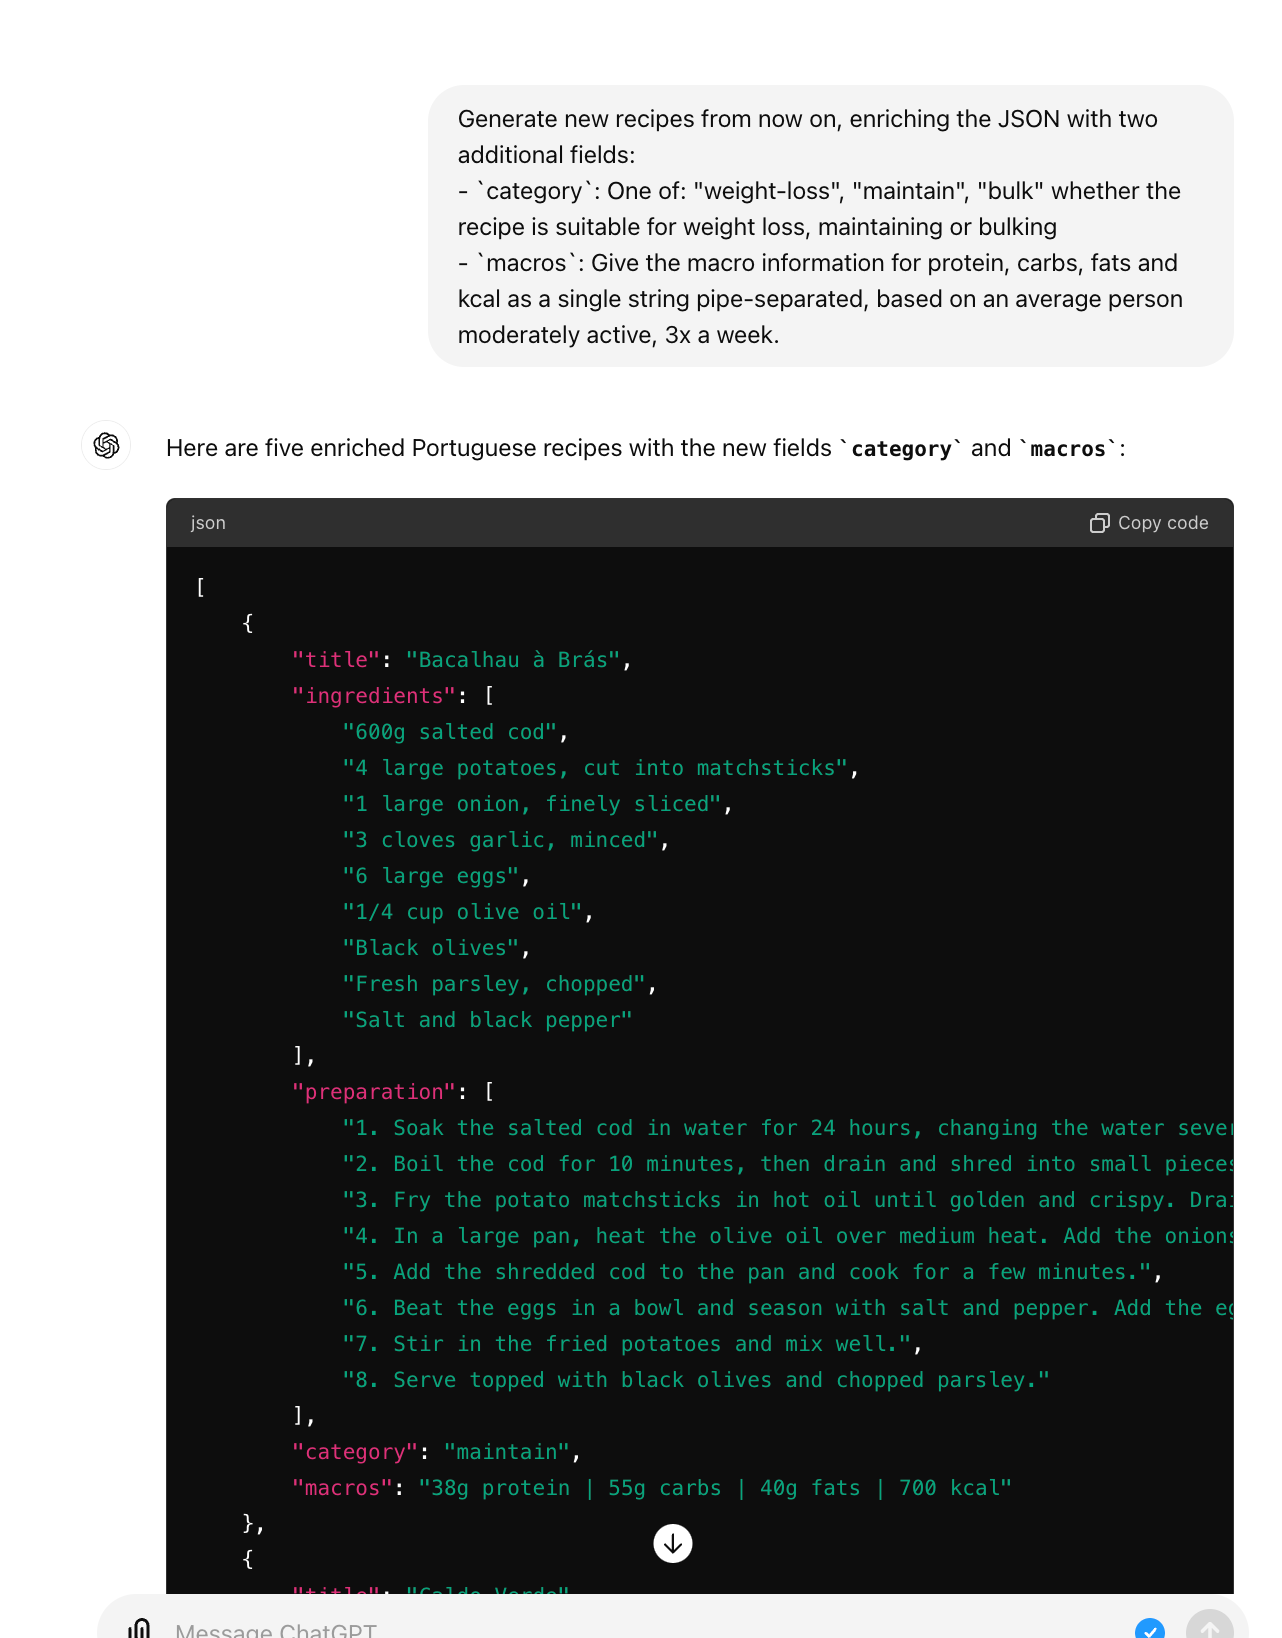Click the "preparation" key in the code
Viewport: 1282px width, 1638px height.
coord(374,1092)
